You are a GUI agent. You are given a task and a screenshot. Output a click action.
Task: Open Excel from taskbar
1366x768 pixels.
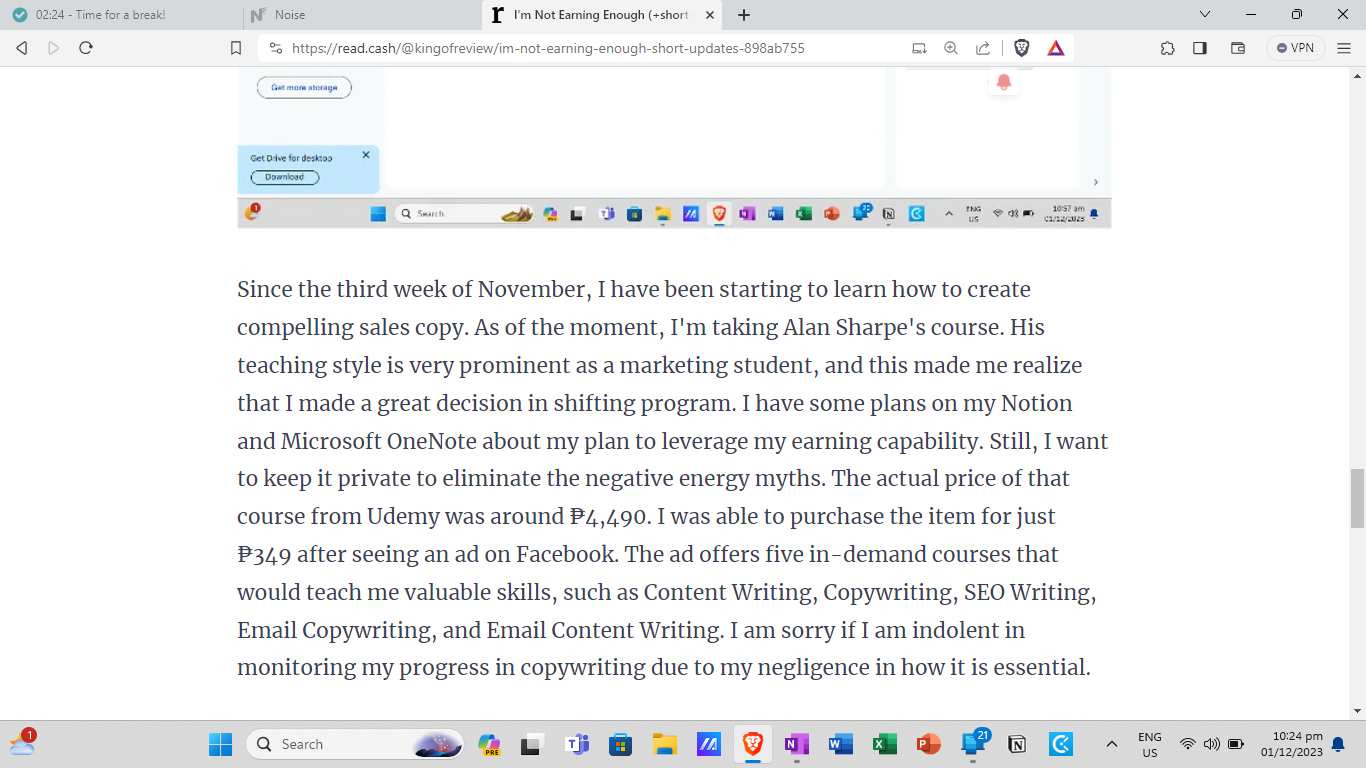[x=885, y=744]
